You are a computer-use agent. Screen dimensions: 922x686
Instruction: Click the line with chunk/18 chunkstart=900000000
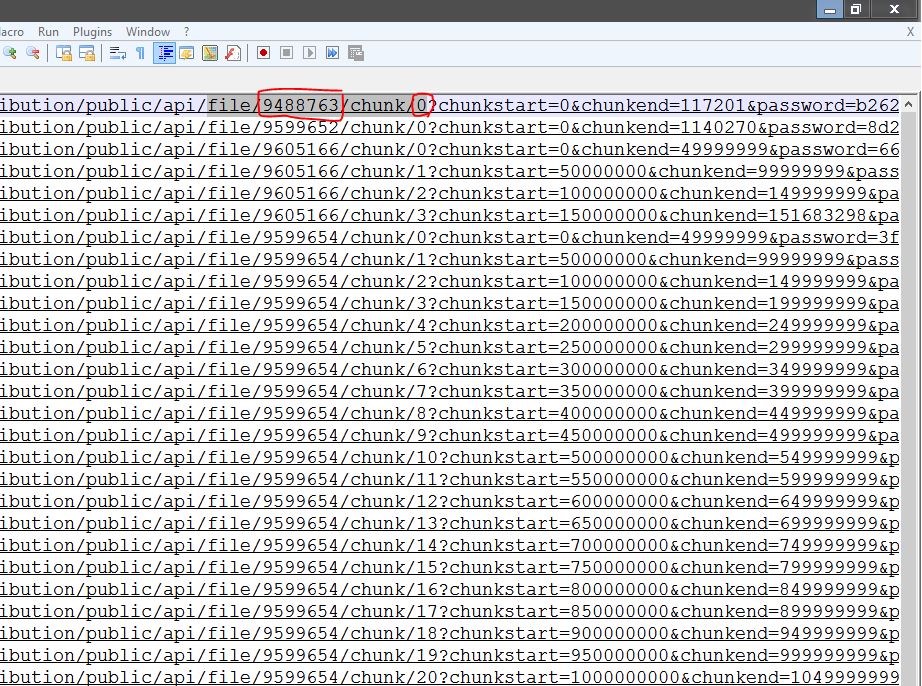coord(450,634)
